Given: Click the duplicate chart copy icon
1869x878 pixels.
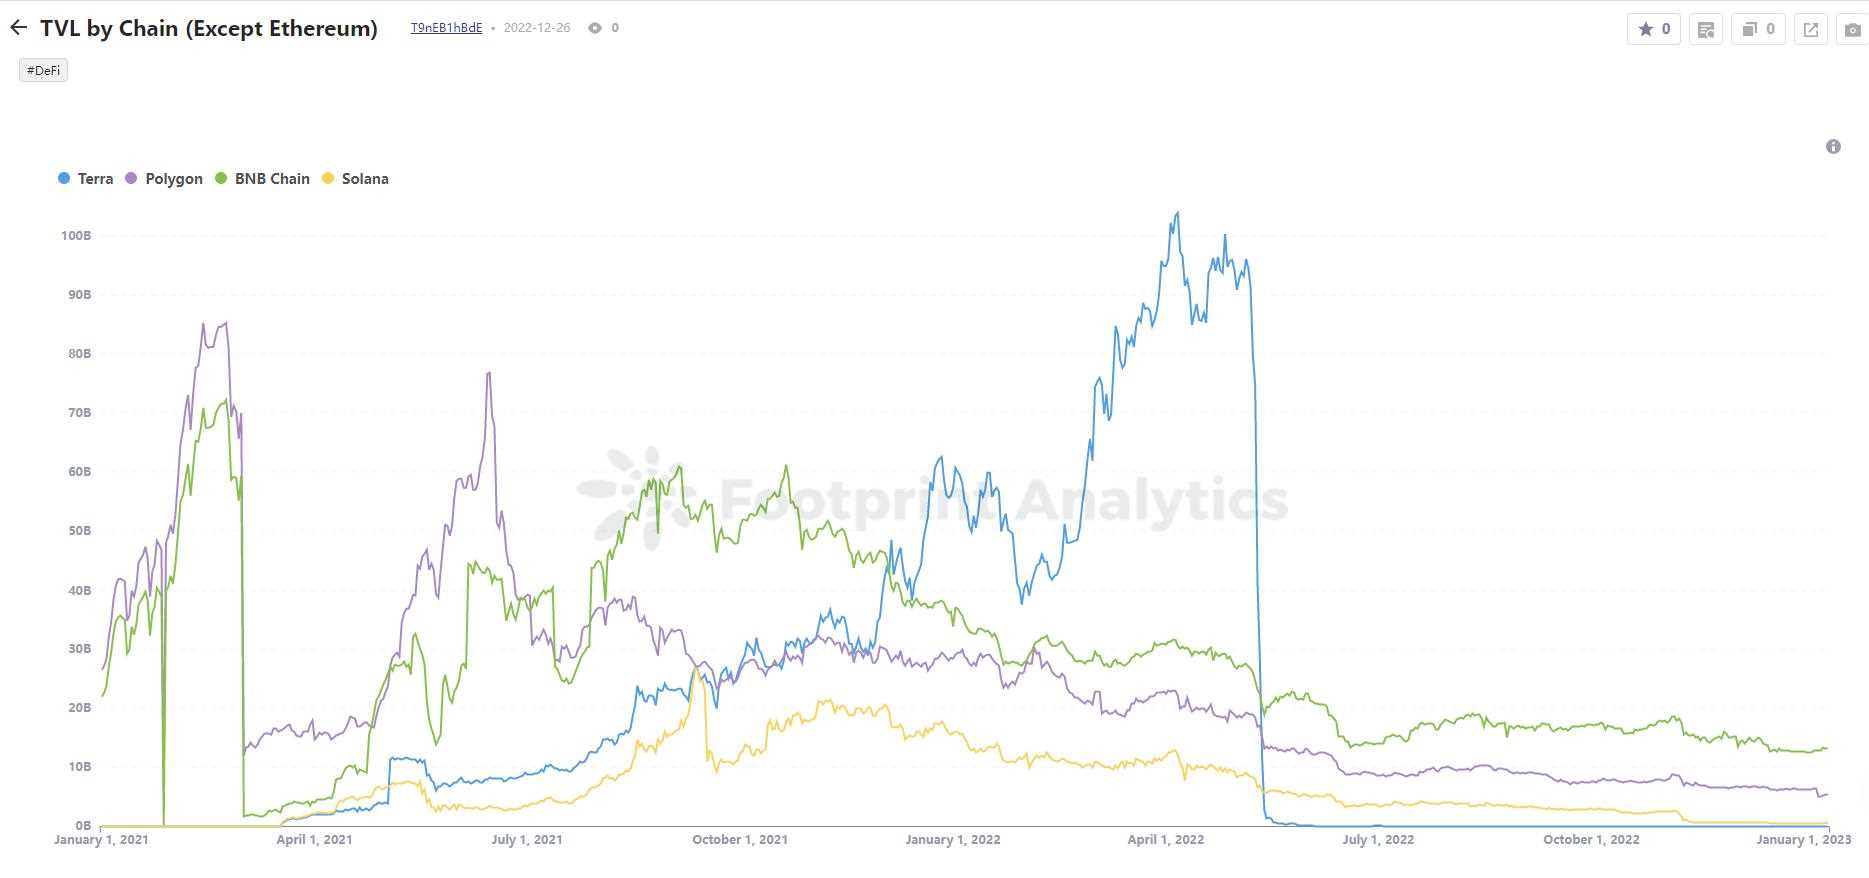Looking at the screenshot, I should [x=1758, y=29].
